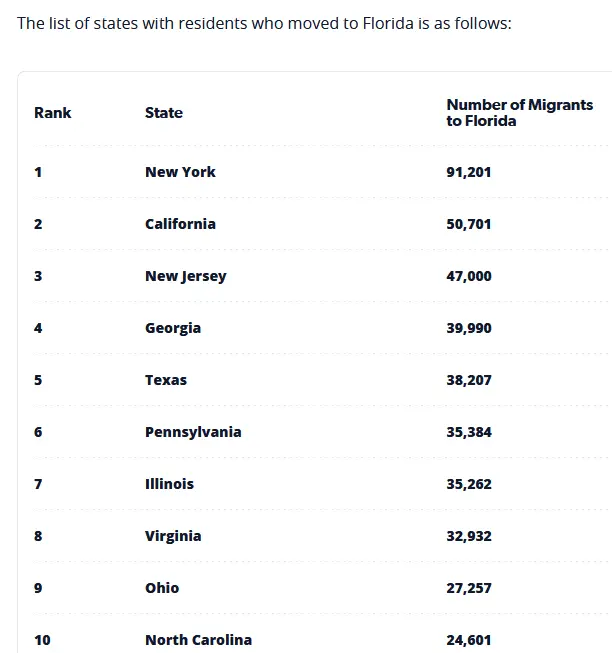The height and width of the screenshot is (653, 612).
Task: Click the Ohio state cell
Action: tap(162, 588)
